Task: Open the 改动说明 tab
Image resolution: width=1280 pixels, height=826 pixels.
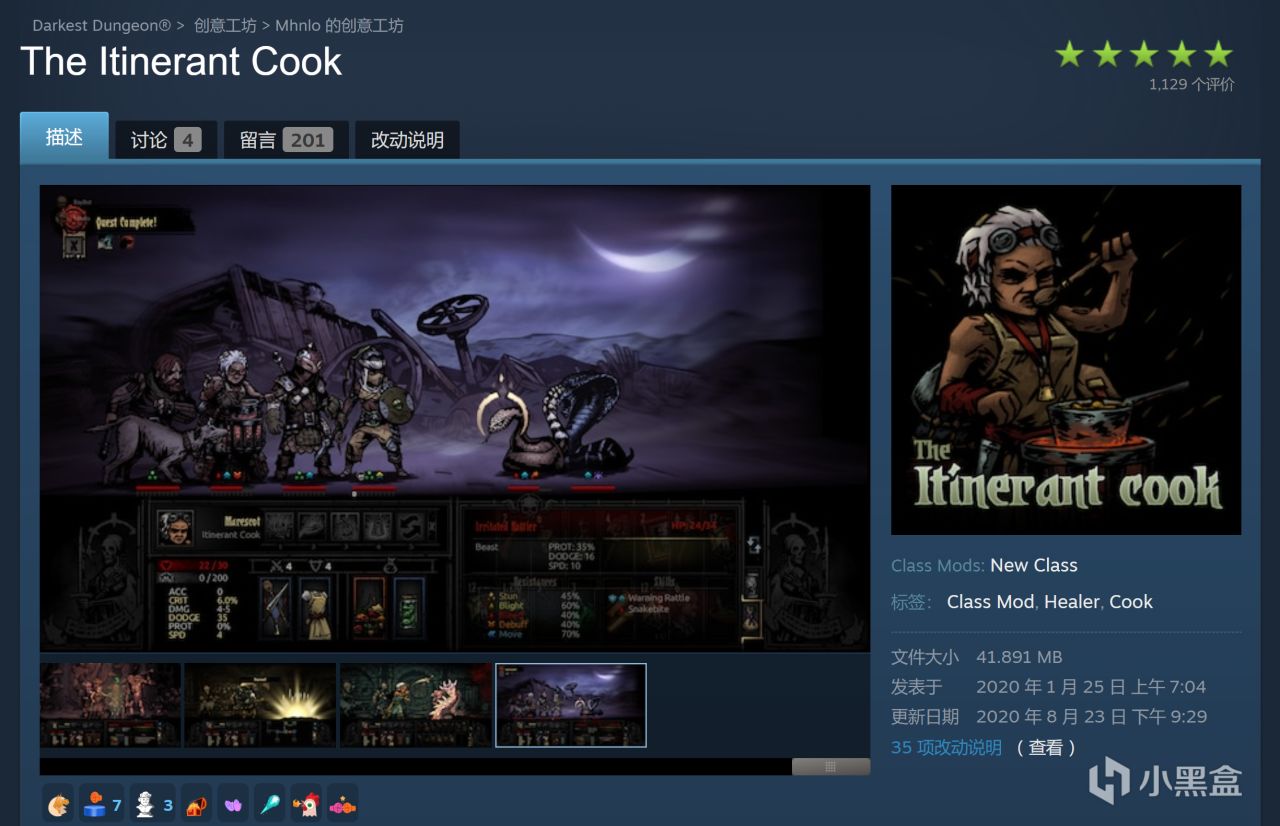Action: tap(407, 140)
